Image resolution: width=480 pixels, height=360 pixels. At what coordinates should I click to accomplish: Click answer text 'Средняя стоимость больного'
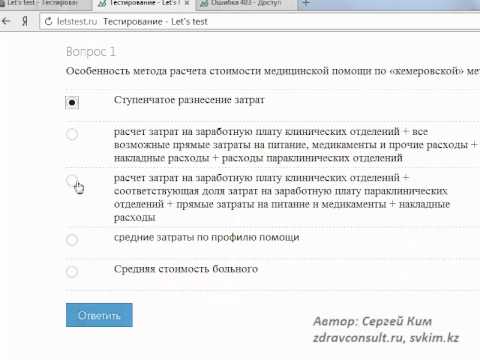click(186, 269)
